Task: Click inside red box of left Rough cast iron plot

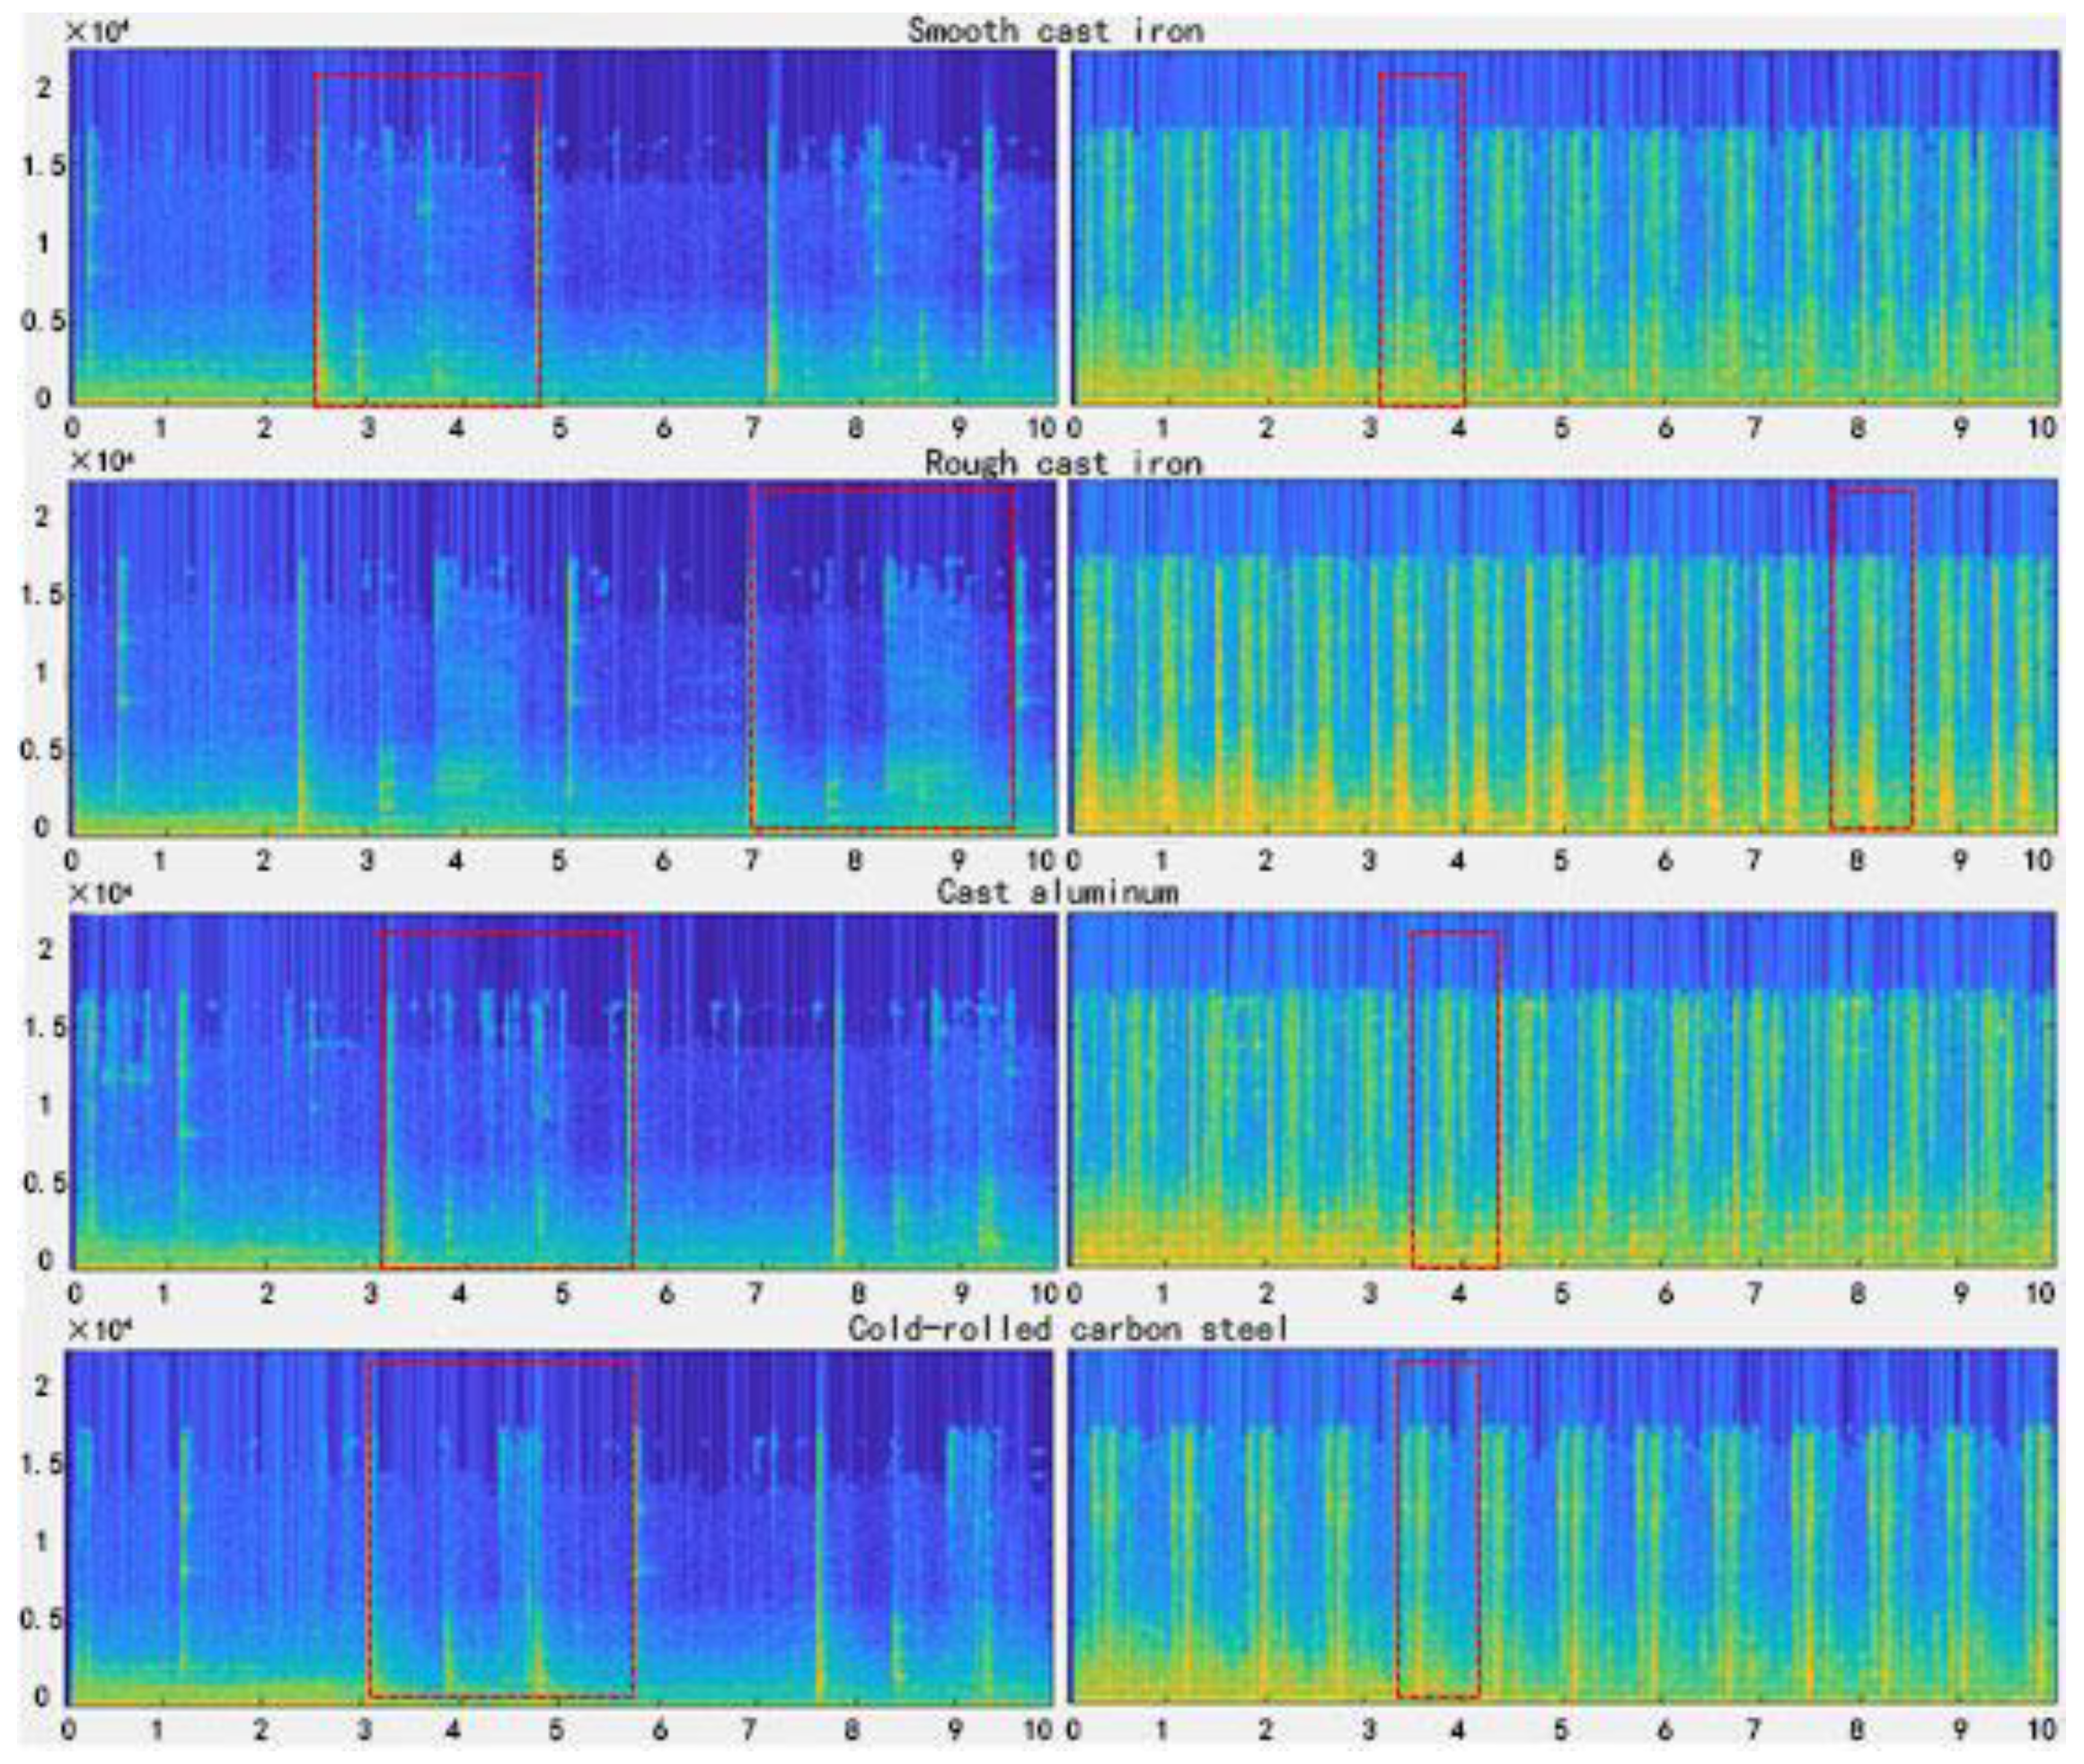Action: pos(883,658)
